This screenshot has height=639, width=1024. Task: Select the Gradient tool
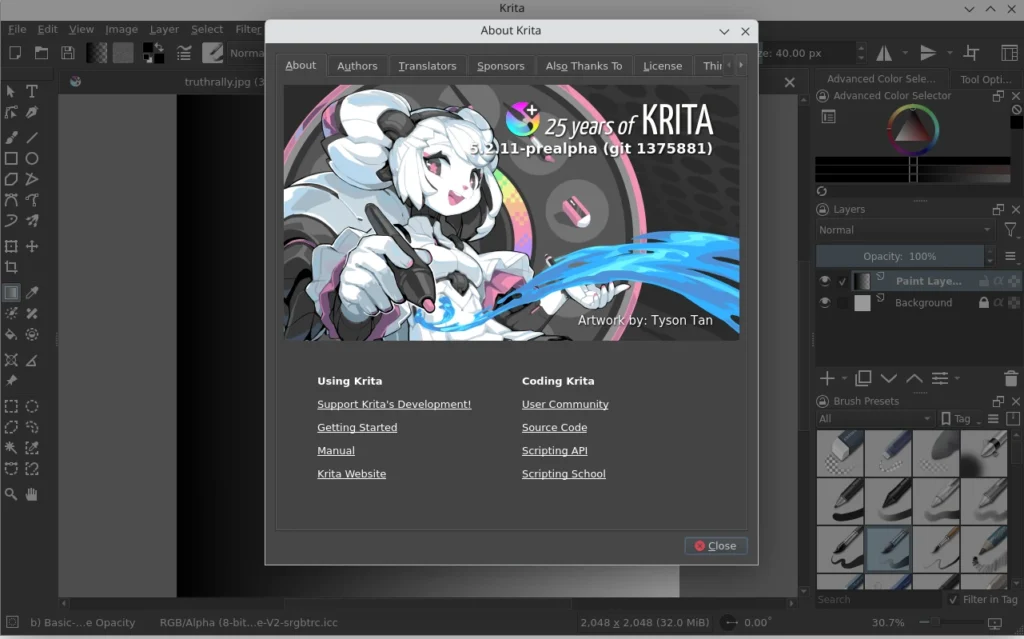[11, 293]
